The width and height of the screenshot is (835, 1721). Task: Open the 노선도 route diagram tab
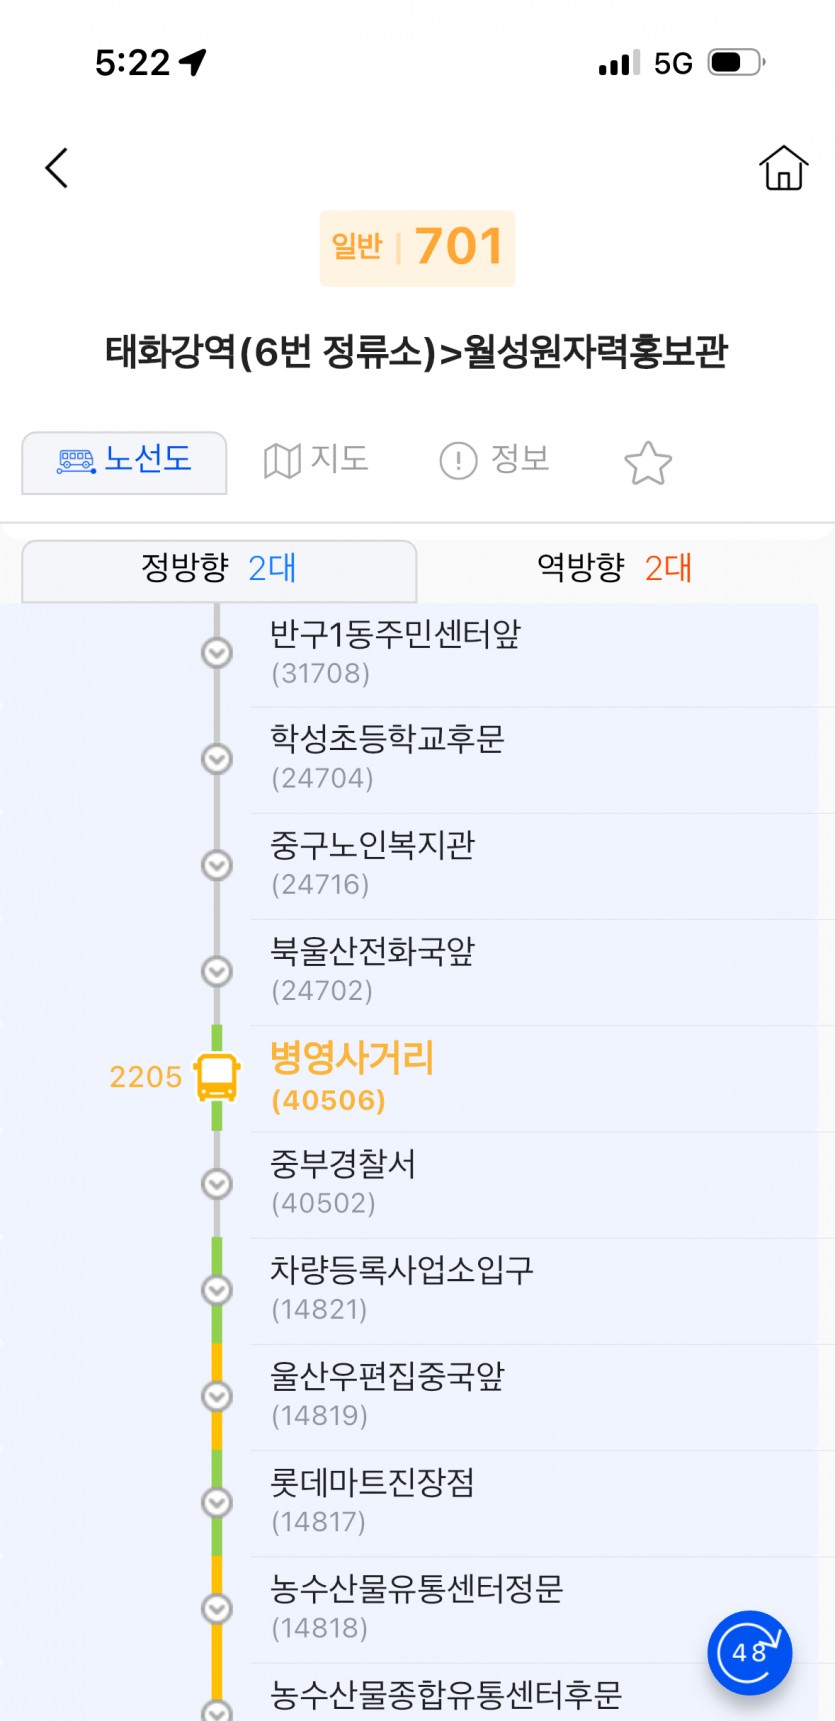pos(125,461)
